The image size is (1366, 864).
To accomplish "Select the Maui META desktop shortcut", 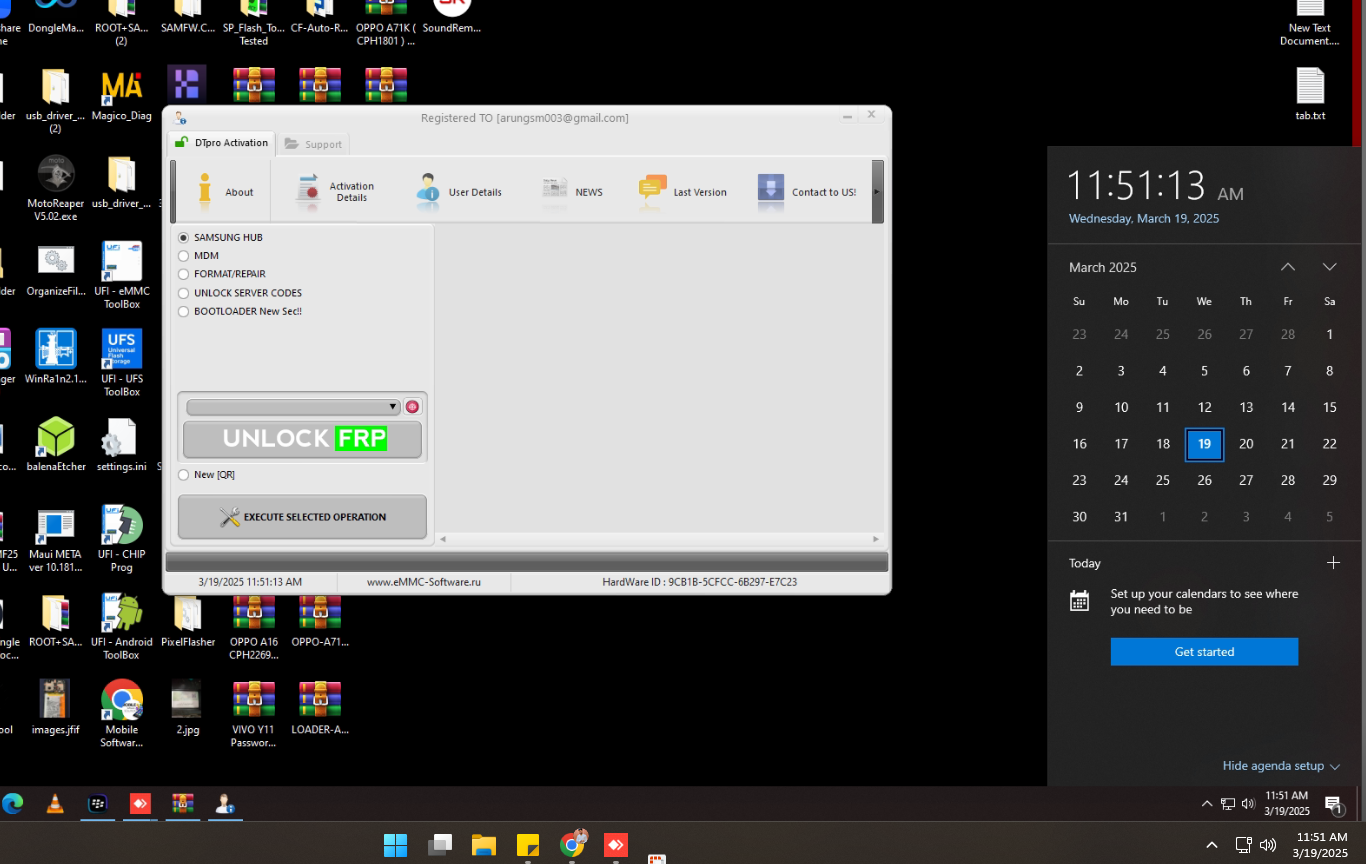I will (x=56, y=538).
